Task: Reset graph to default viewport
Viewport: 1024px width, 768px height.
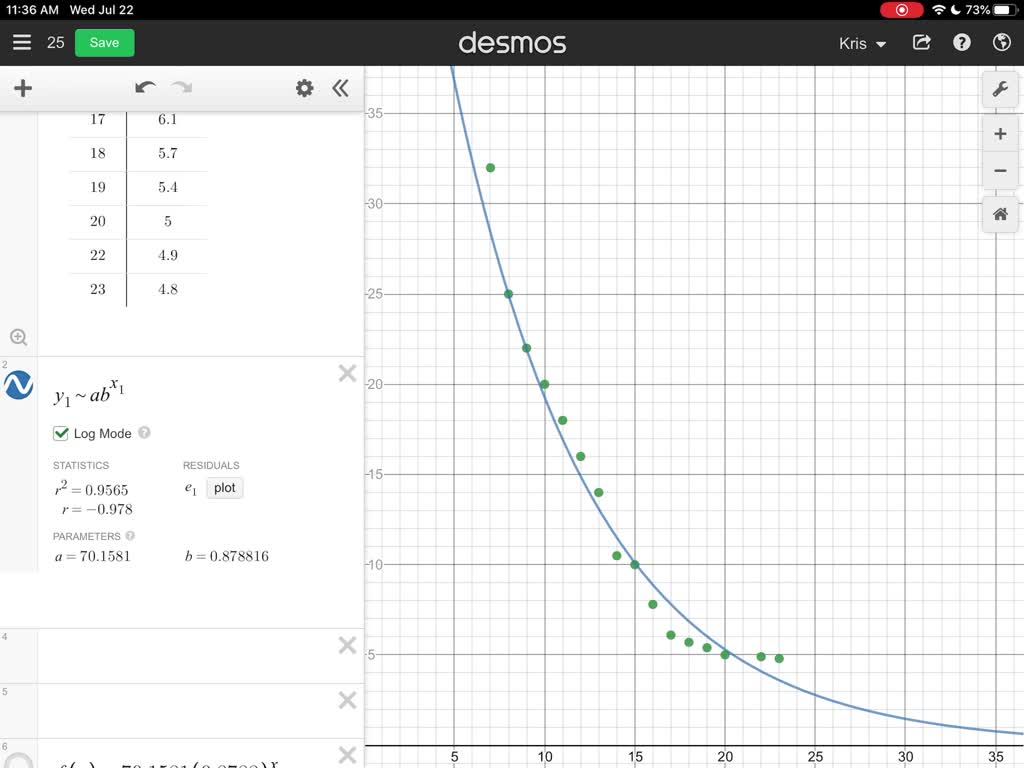Action: 999,214
